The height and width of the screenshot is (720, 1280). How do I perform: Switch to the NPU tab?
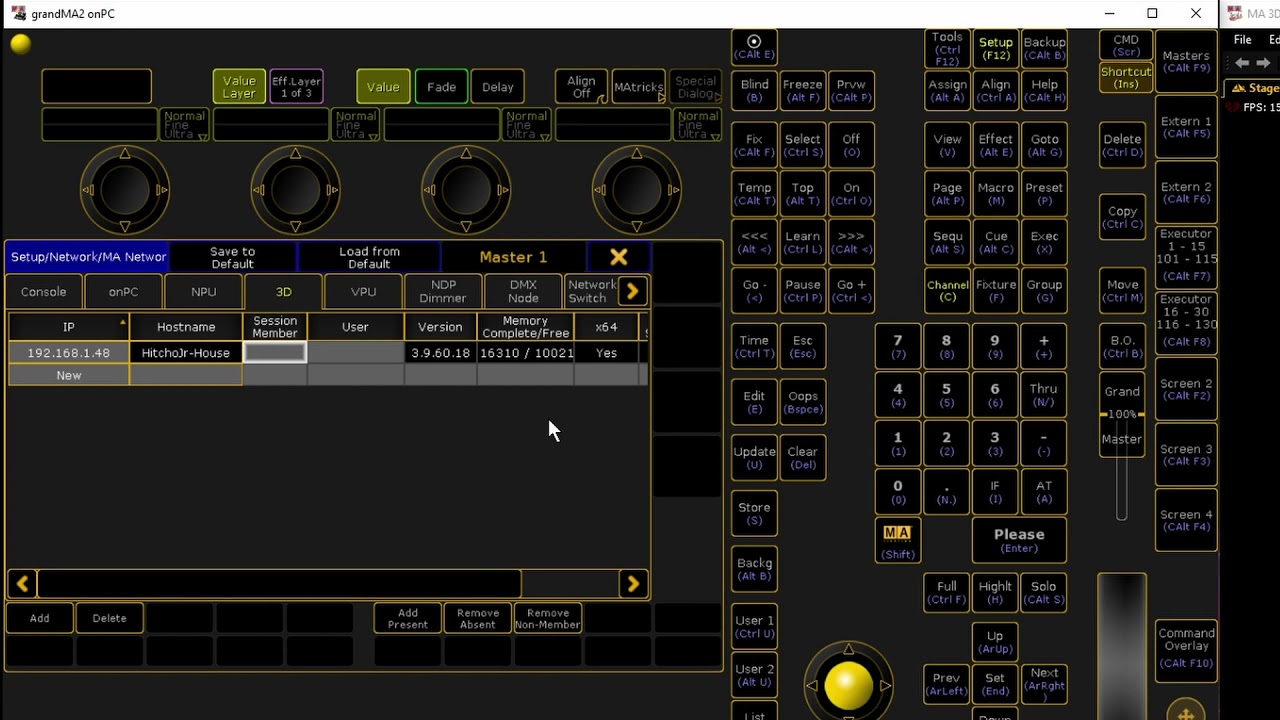[204, 292]
